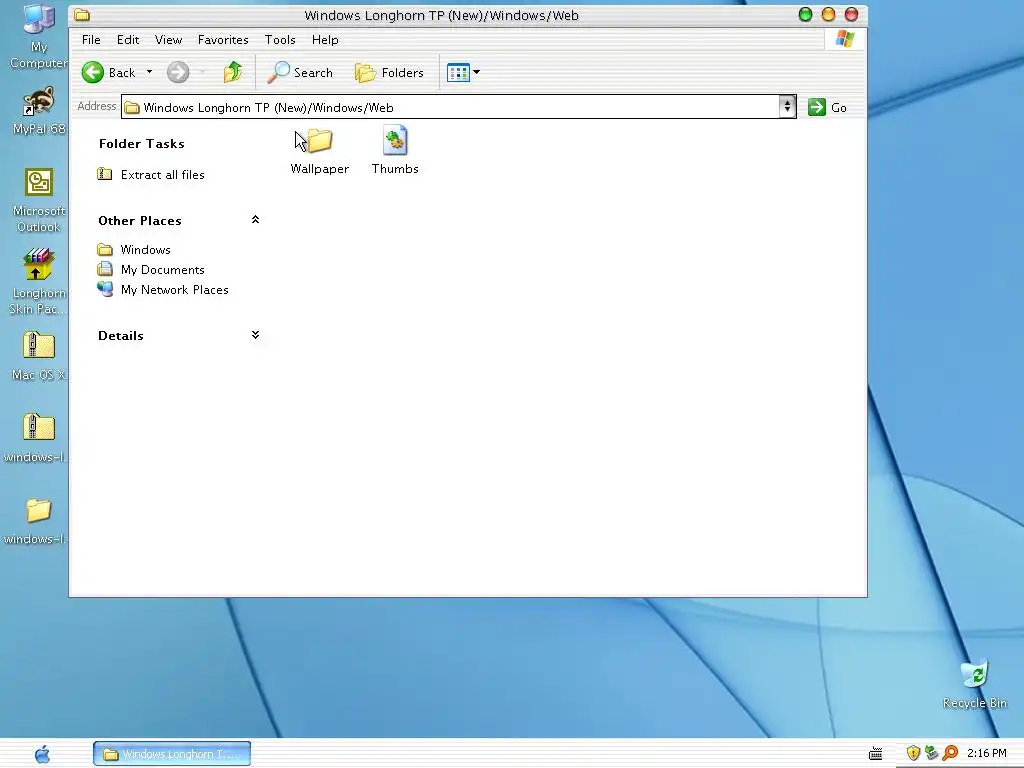Click the security shield tray icon
Viewport: 1024px width, 768px height.
913,753
